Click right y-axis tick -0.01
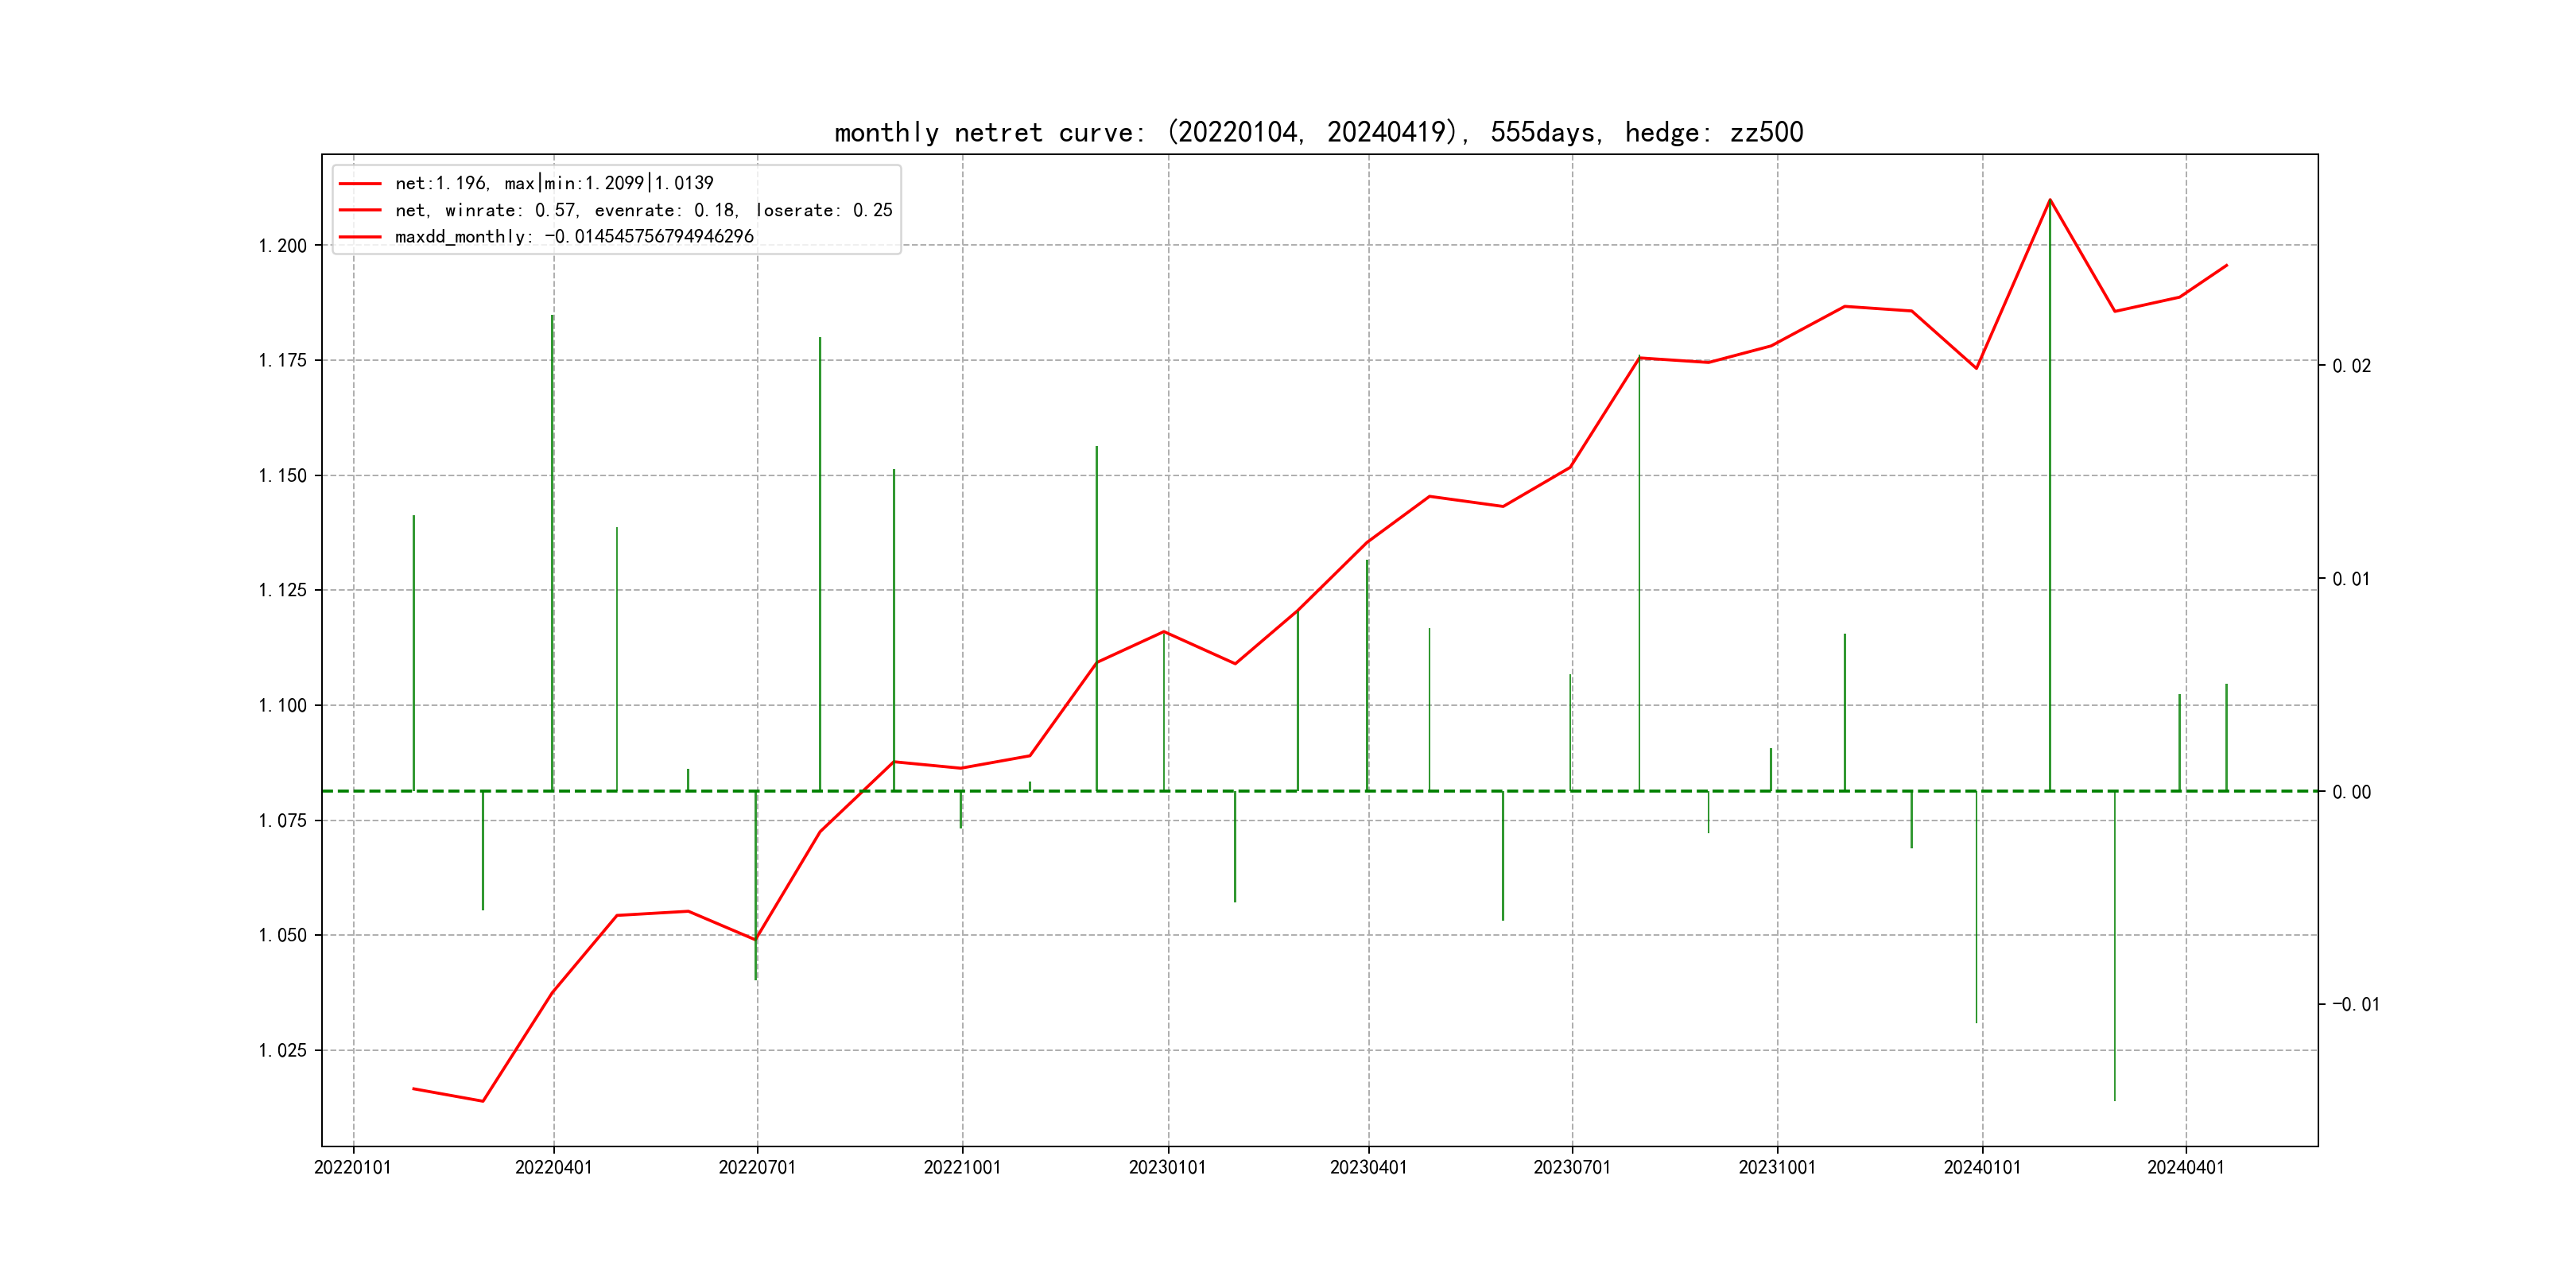Image resolution: width=2576 pixels, height=1288 pixels. [2355, 1005]
